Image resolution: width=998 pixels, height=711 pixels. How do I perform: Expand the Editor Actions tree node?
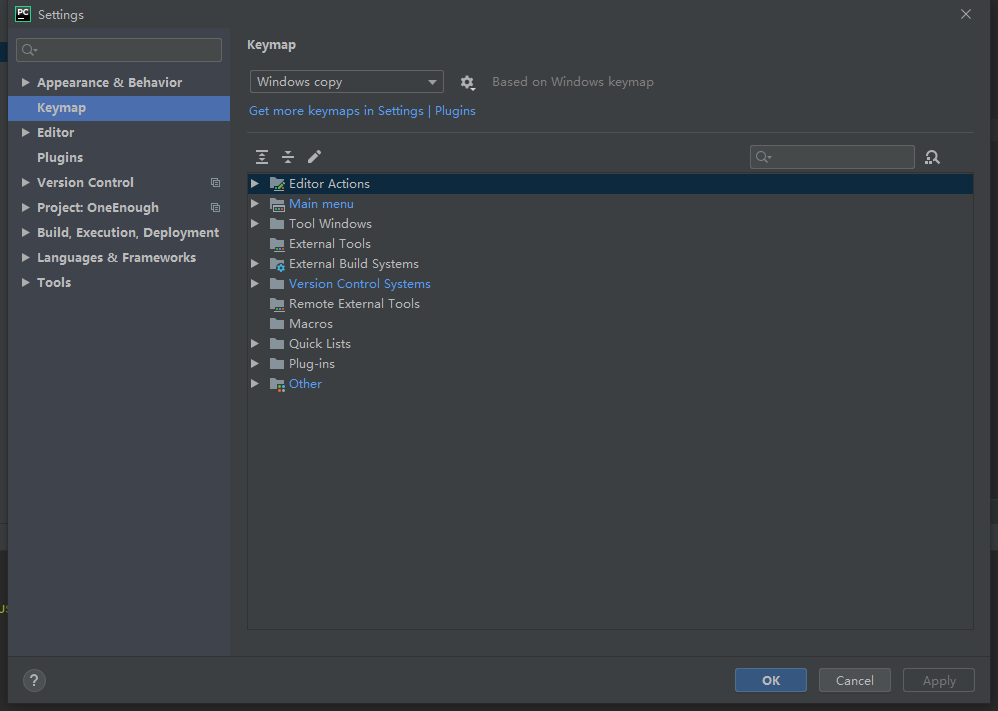[x=255, y=184]
